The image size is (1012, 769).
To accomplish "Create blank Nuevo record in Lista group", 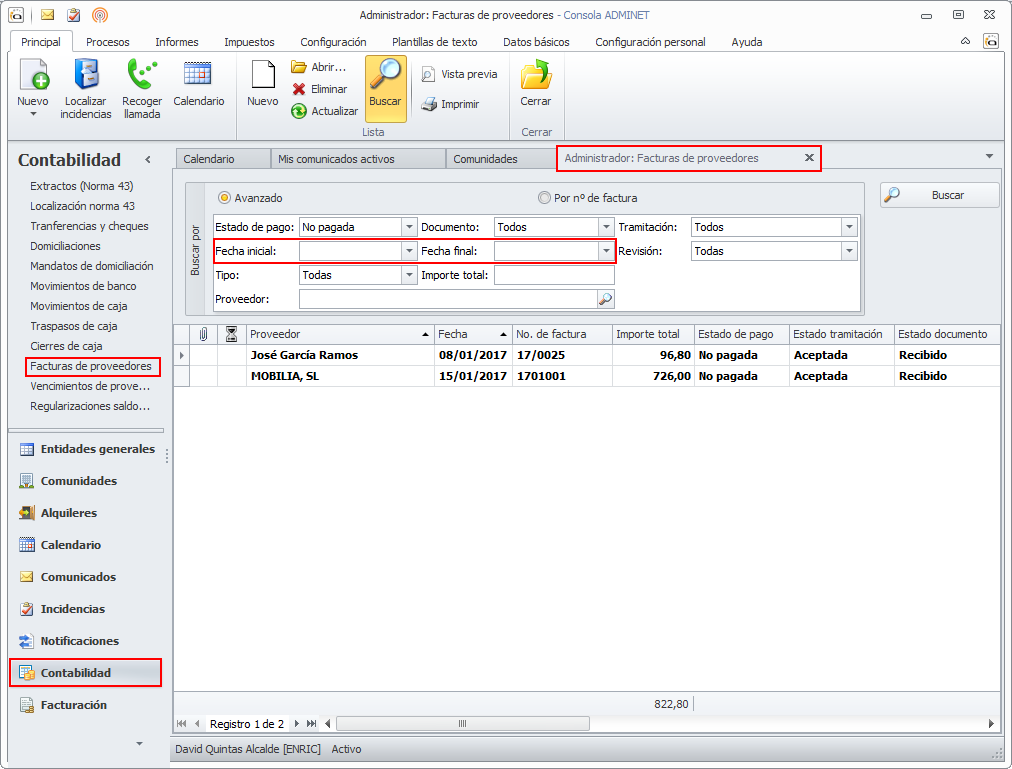I will click(263, 82).
